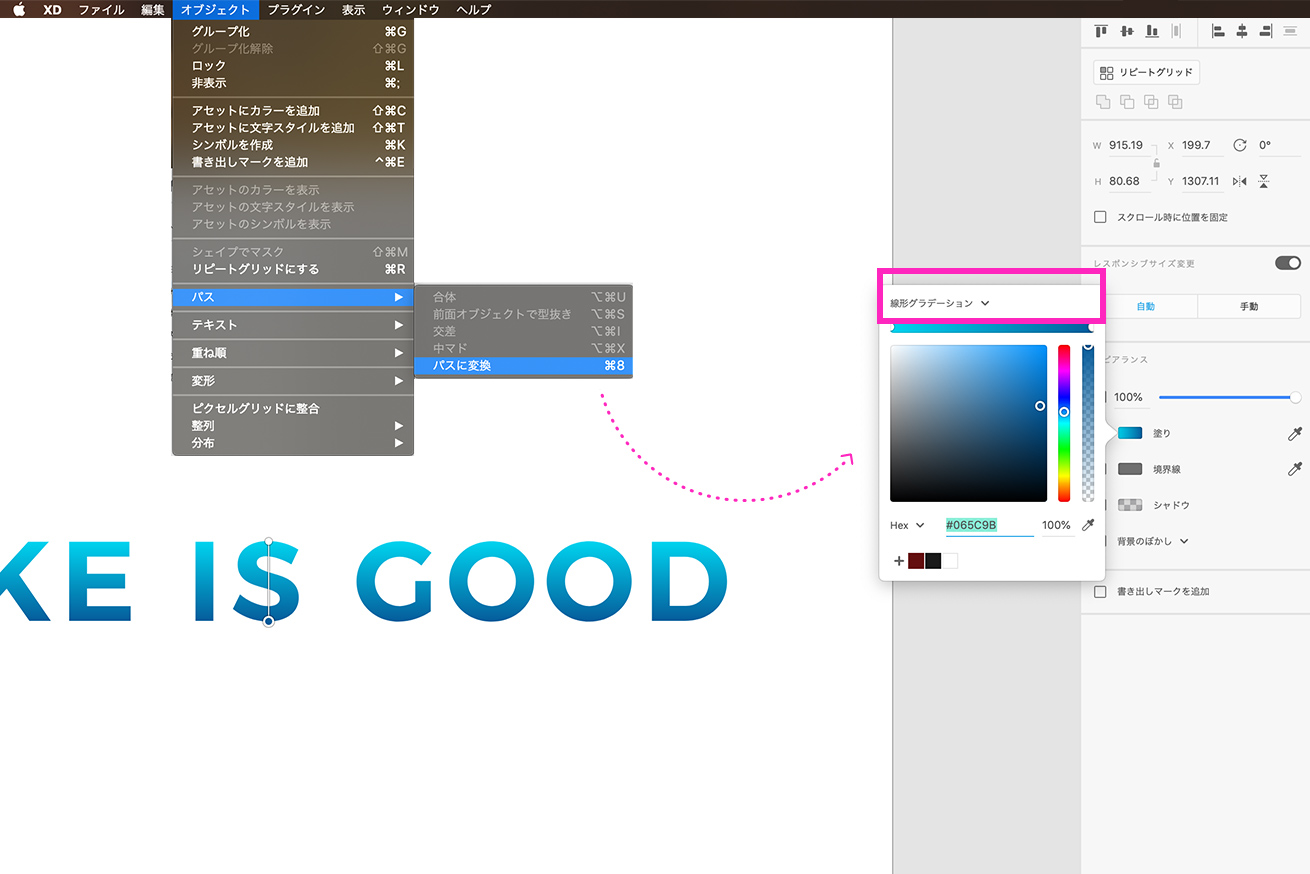Flip the object horizontally

1240,181
